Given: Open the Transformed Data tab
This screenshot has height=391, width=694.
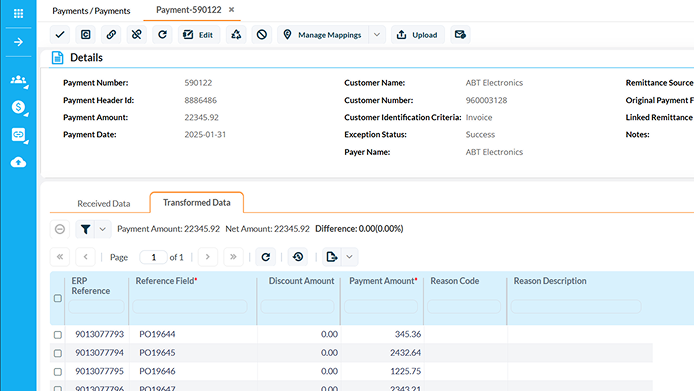Looking at the screenshot, I should [x=197, y=202].
